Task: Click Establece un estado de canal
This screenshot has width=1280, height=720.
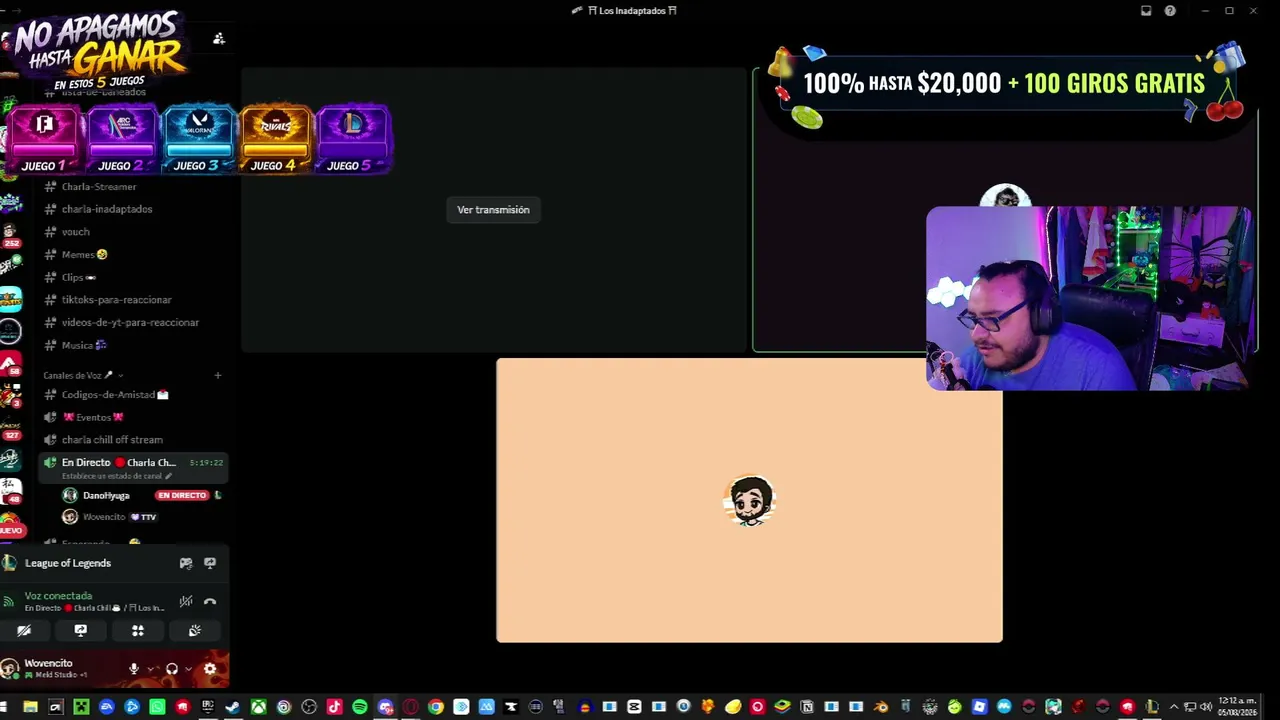Action: (x=116, y=476)
